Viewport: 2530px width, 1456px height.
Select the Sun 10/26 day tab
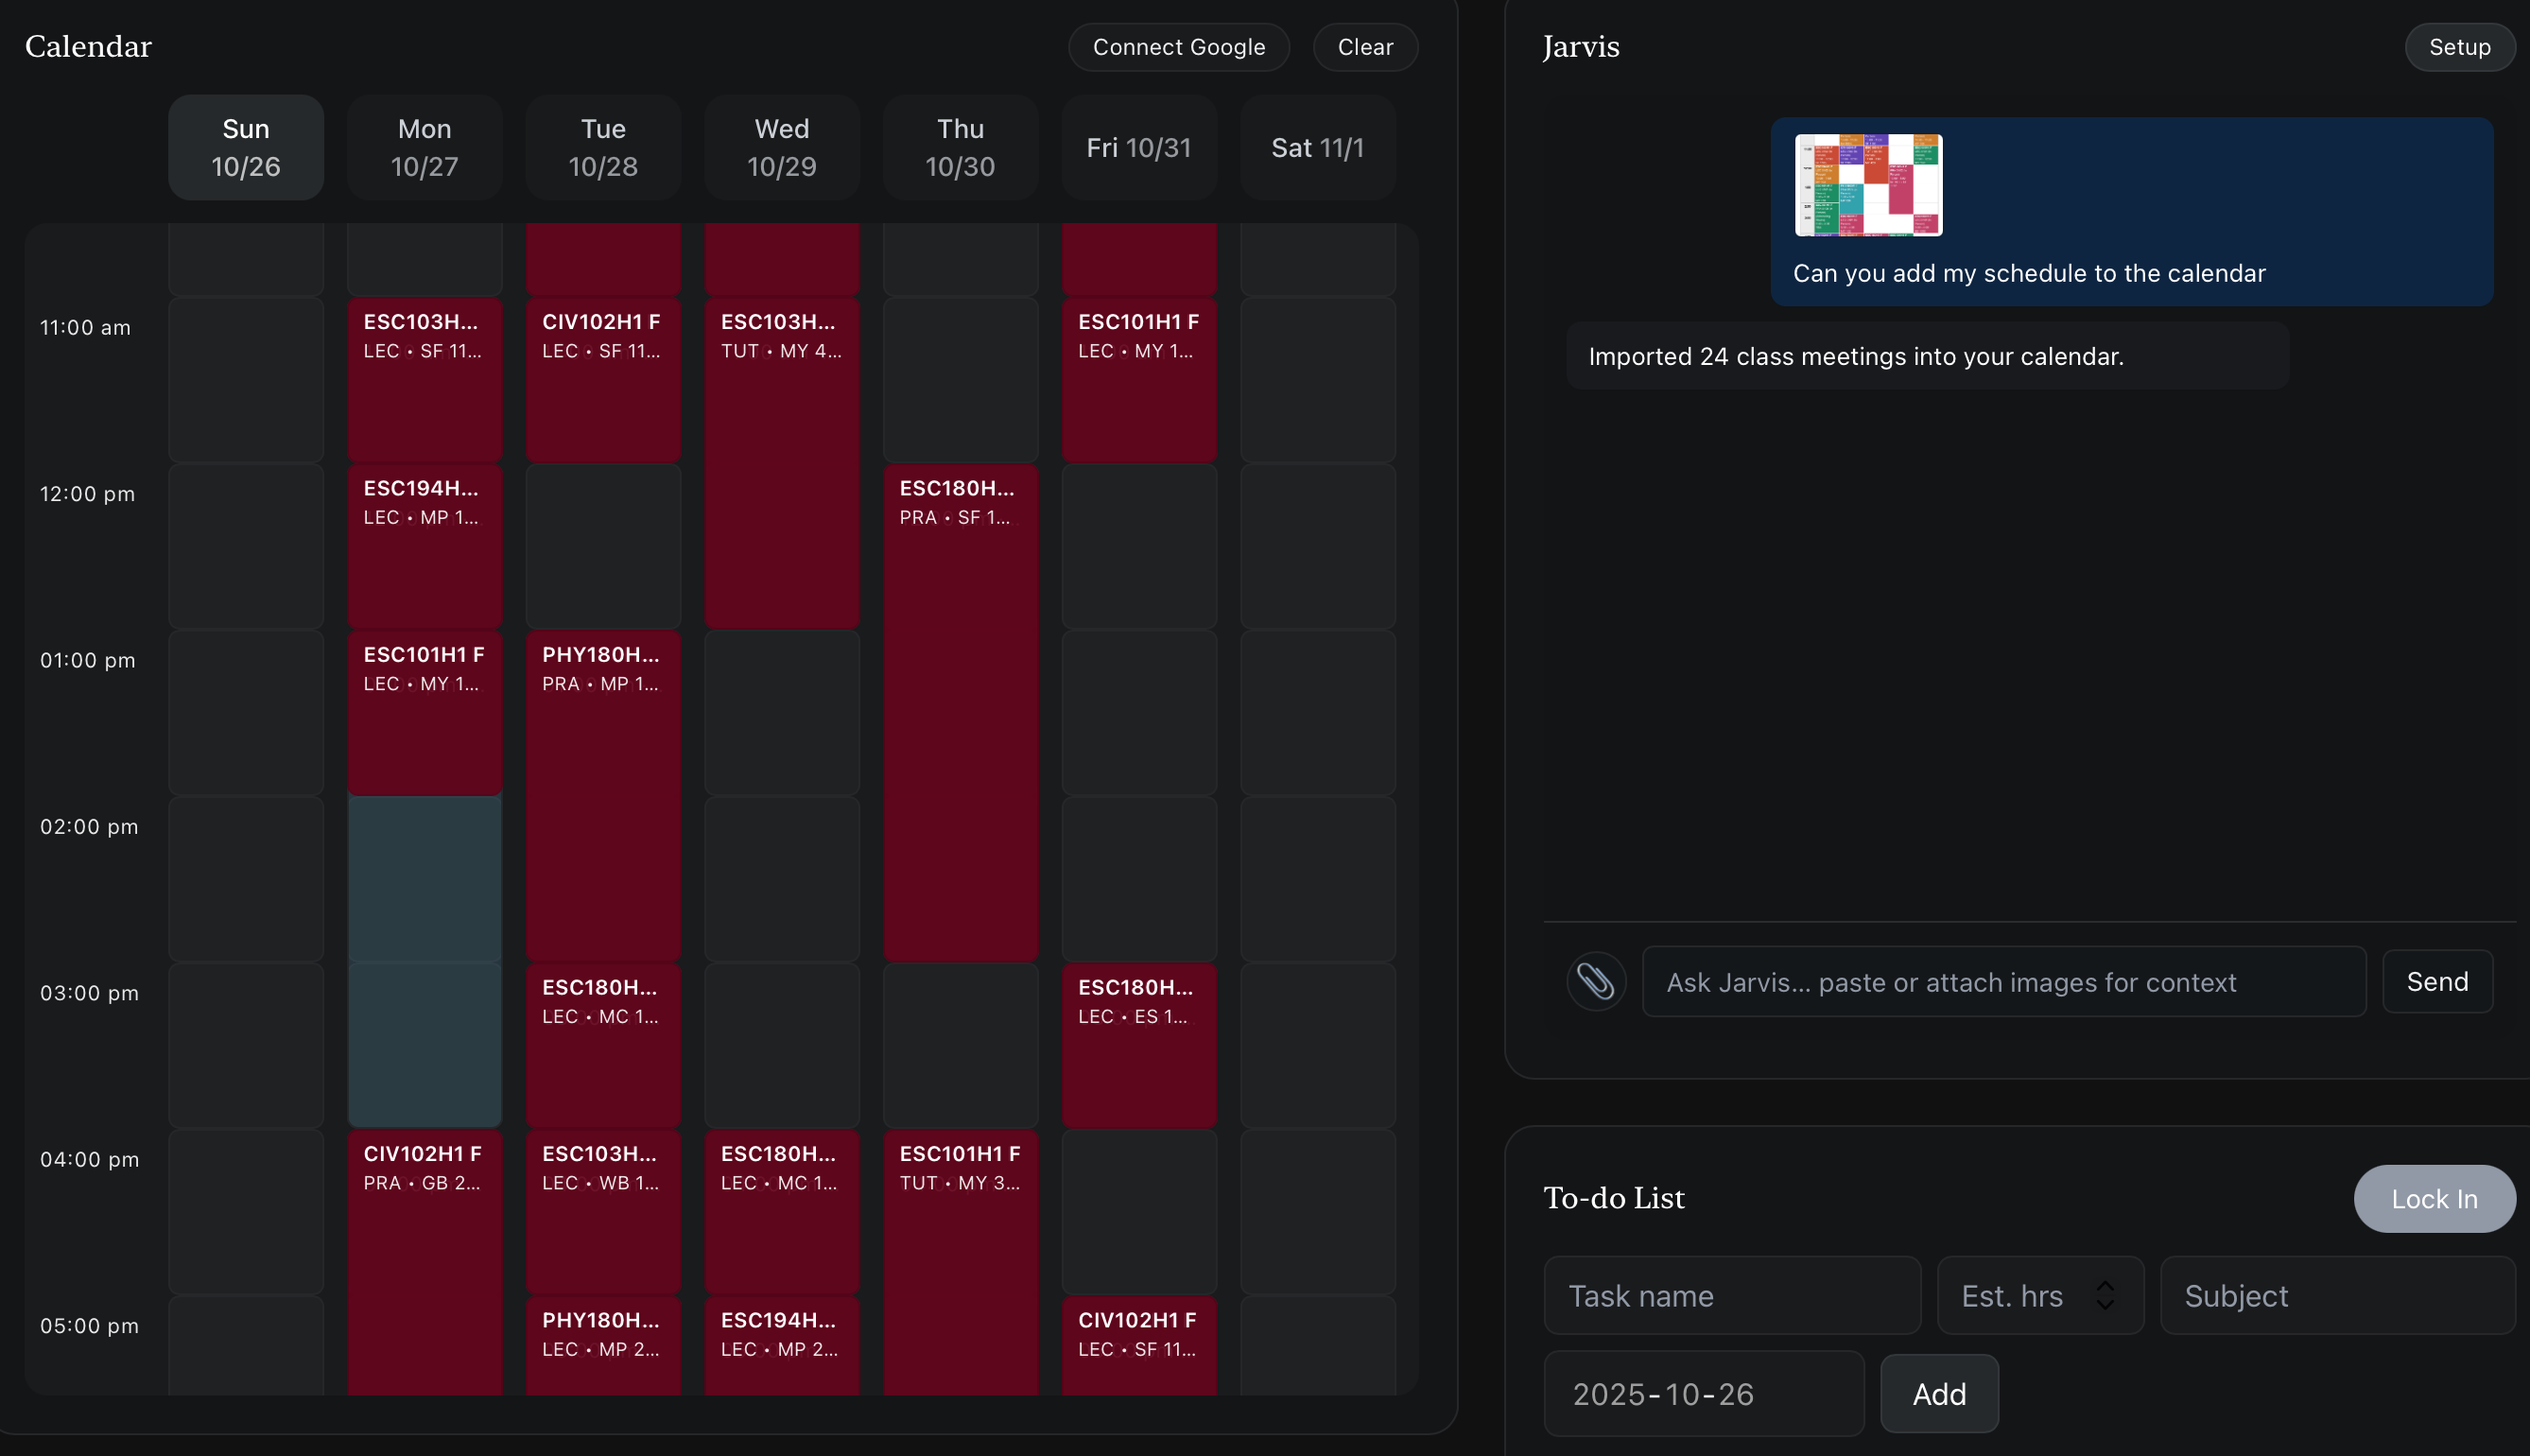[246, 148]
